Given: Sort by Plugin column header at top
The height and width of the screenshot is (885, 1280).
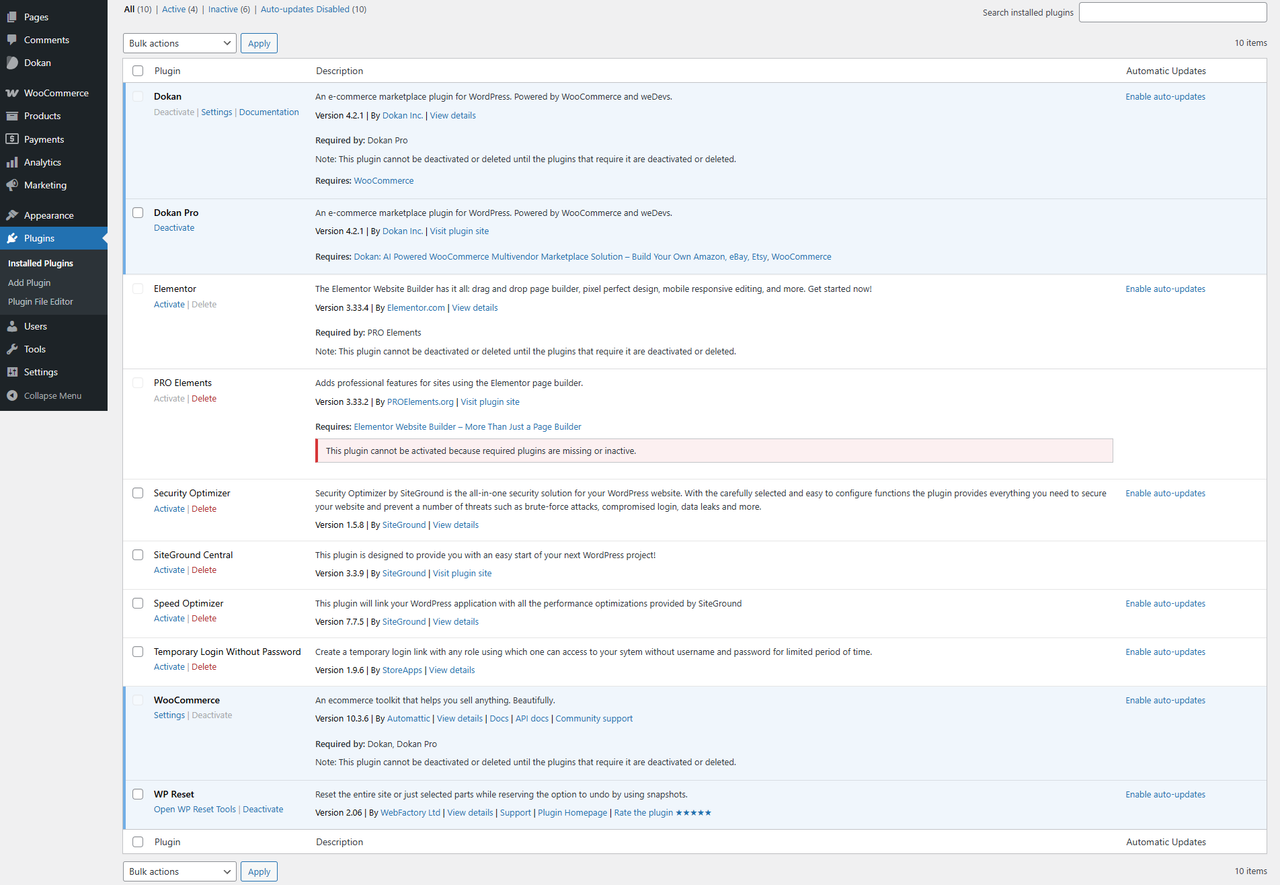Looking at the screenshot, I should pos(167,71).
